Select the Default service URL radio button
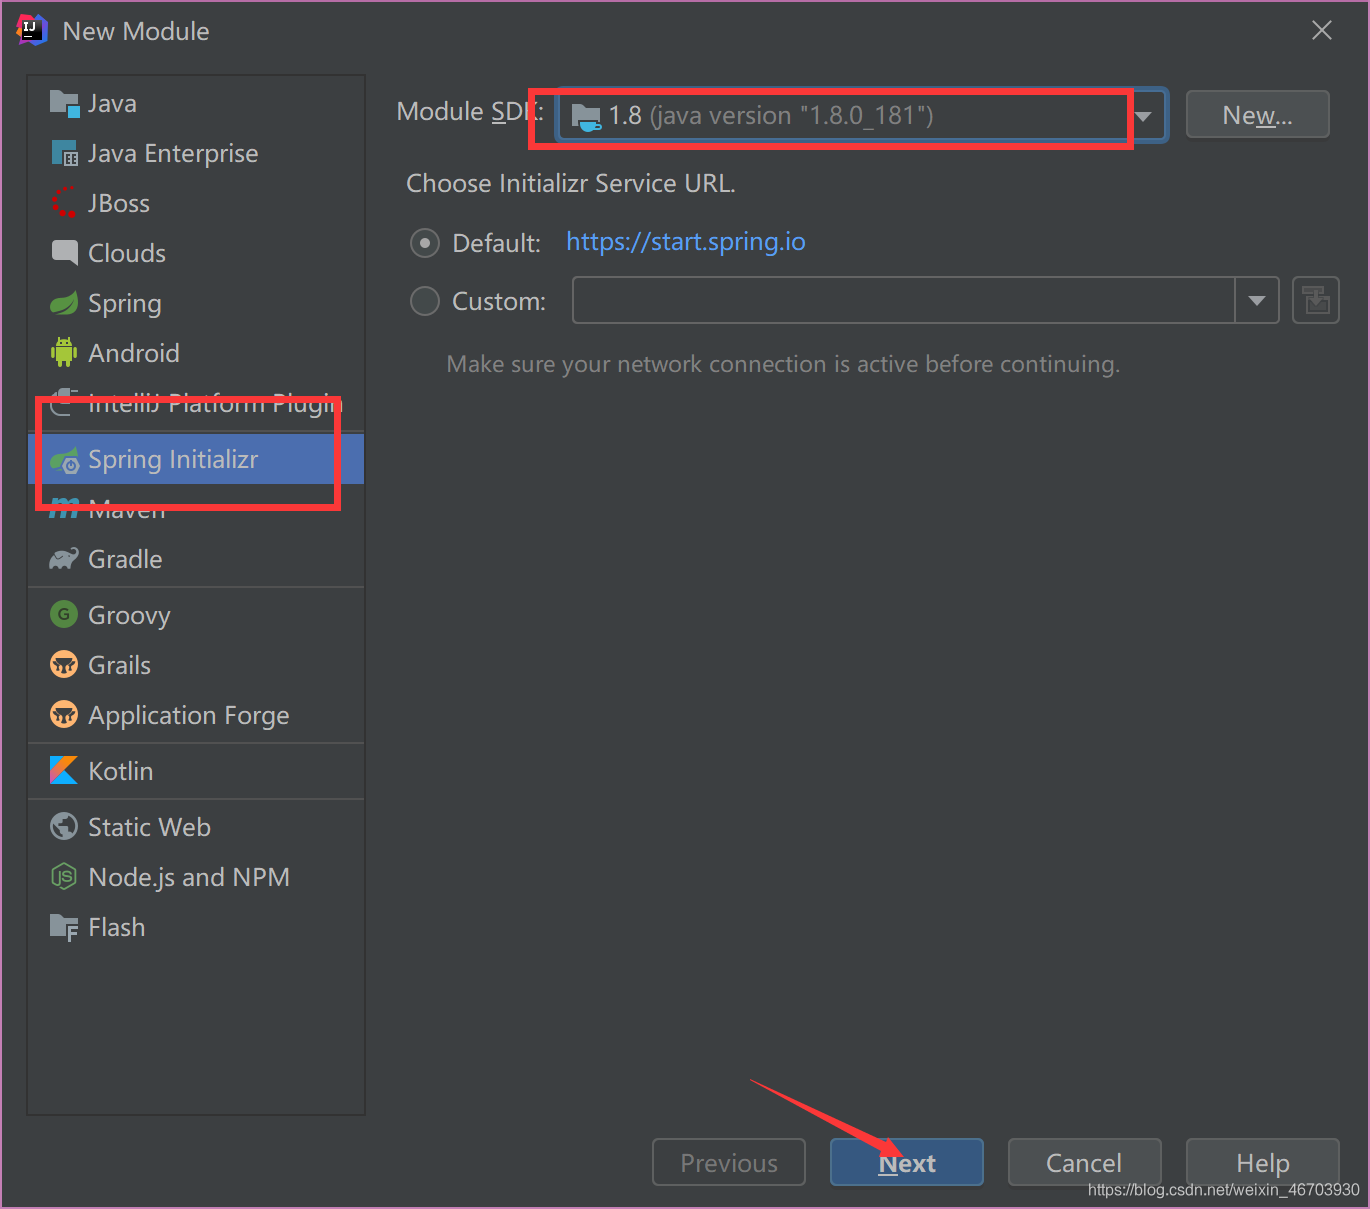 point(425,243)
